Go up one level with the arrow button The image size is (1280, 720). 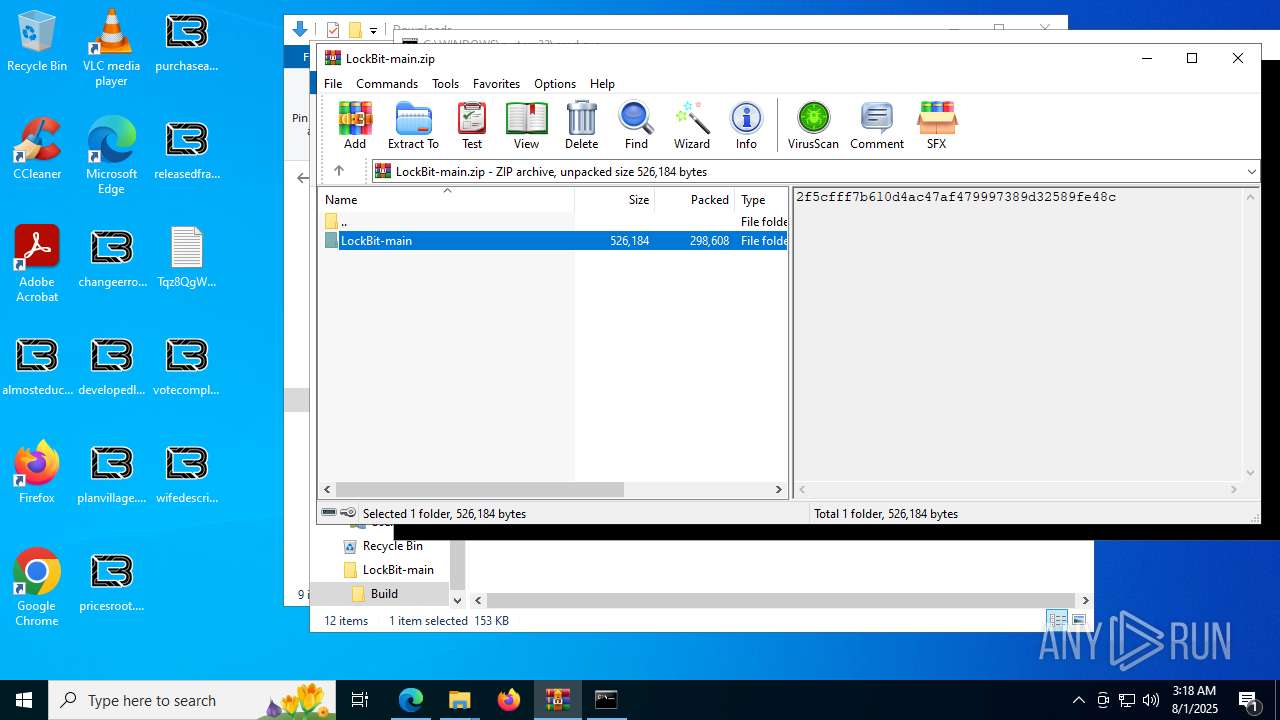pos(339,171)
